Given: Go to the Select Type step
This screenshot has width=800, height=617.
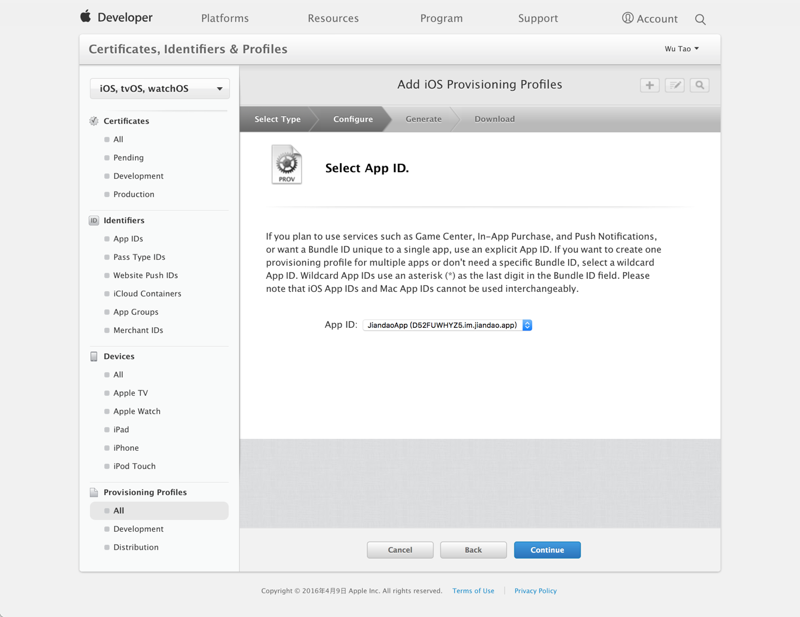Looking at the screenshot, I should [x=278, y=119].
